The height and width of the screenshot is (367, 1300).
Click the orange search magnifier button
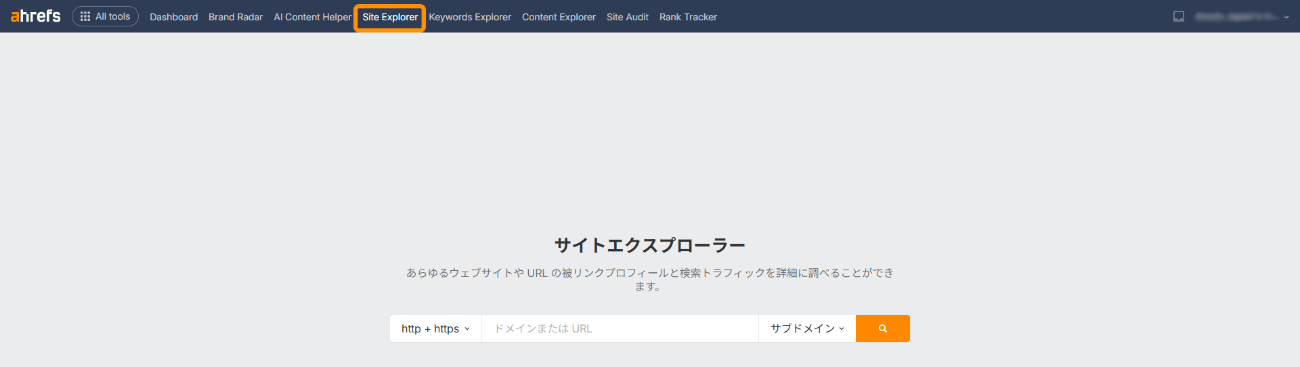[883, 328]
